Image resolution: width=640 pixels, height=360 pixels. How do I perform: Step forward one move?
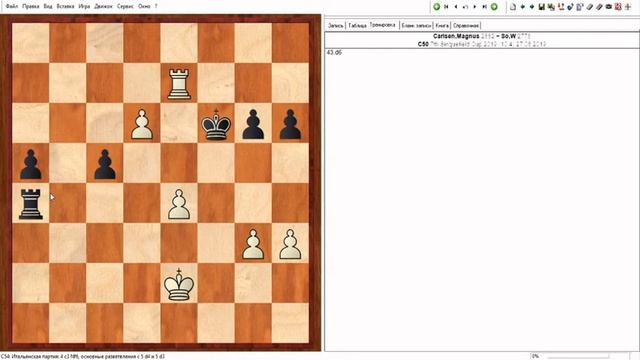pyautogui.click(x=475, y=7)
